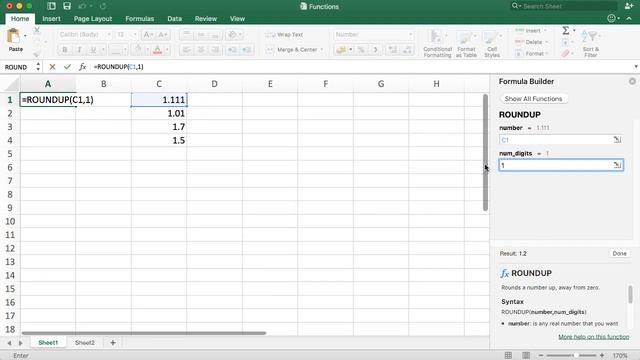Click the sidebar panel icon in title bar
Viewport: 640px width, 360px height.
[x=51, y=6]
